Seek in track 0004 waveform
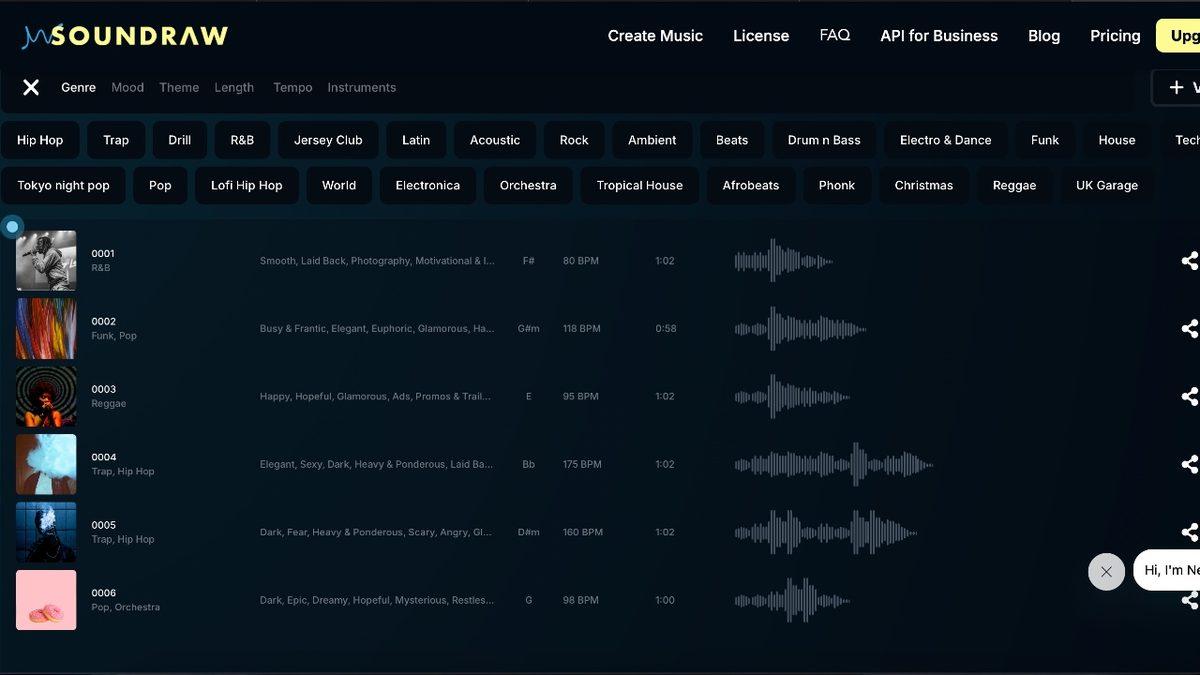This screenshot has width=1200, height=675. tap(833, 465)
